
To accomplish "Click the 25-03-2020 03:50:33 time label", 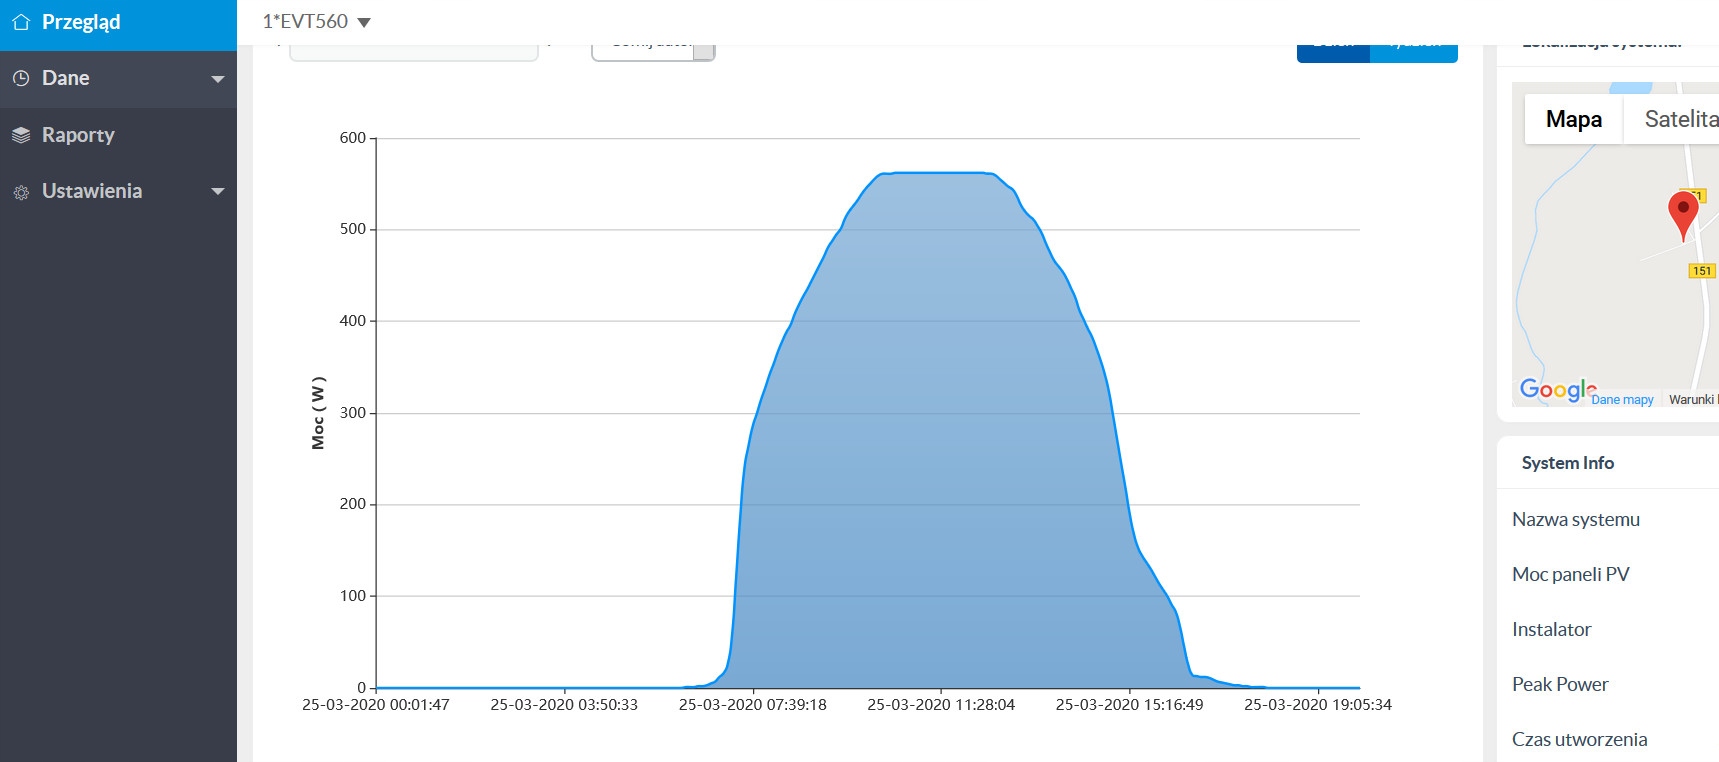I will 564,705.
